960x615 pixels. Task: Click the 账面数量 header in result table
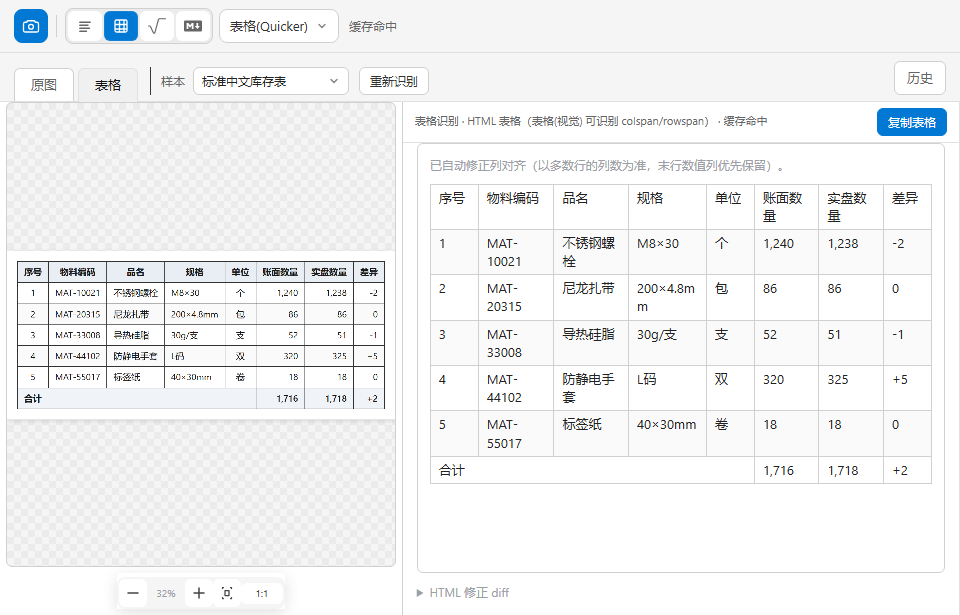coord(786,207)
